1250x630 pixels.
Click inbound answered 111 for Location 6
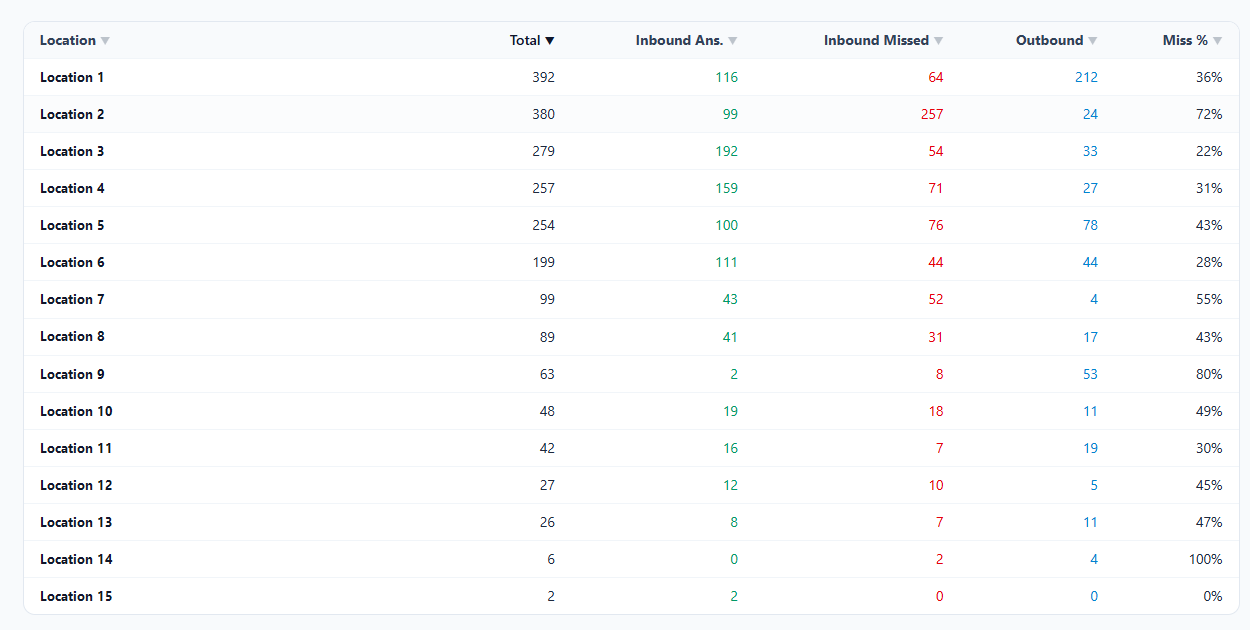pyautogui.click(x=727, y=262)
